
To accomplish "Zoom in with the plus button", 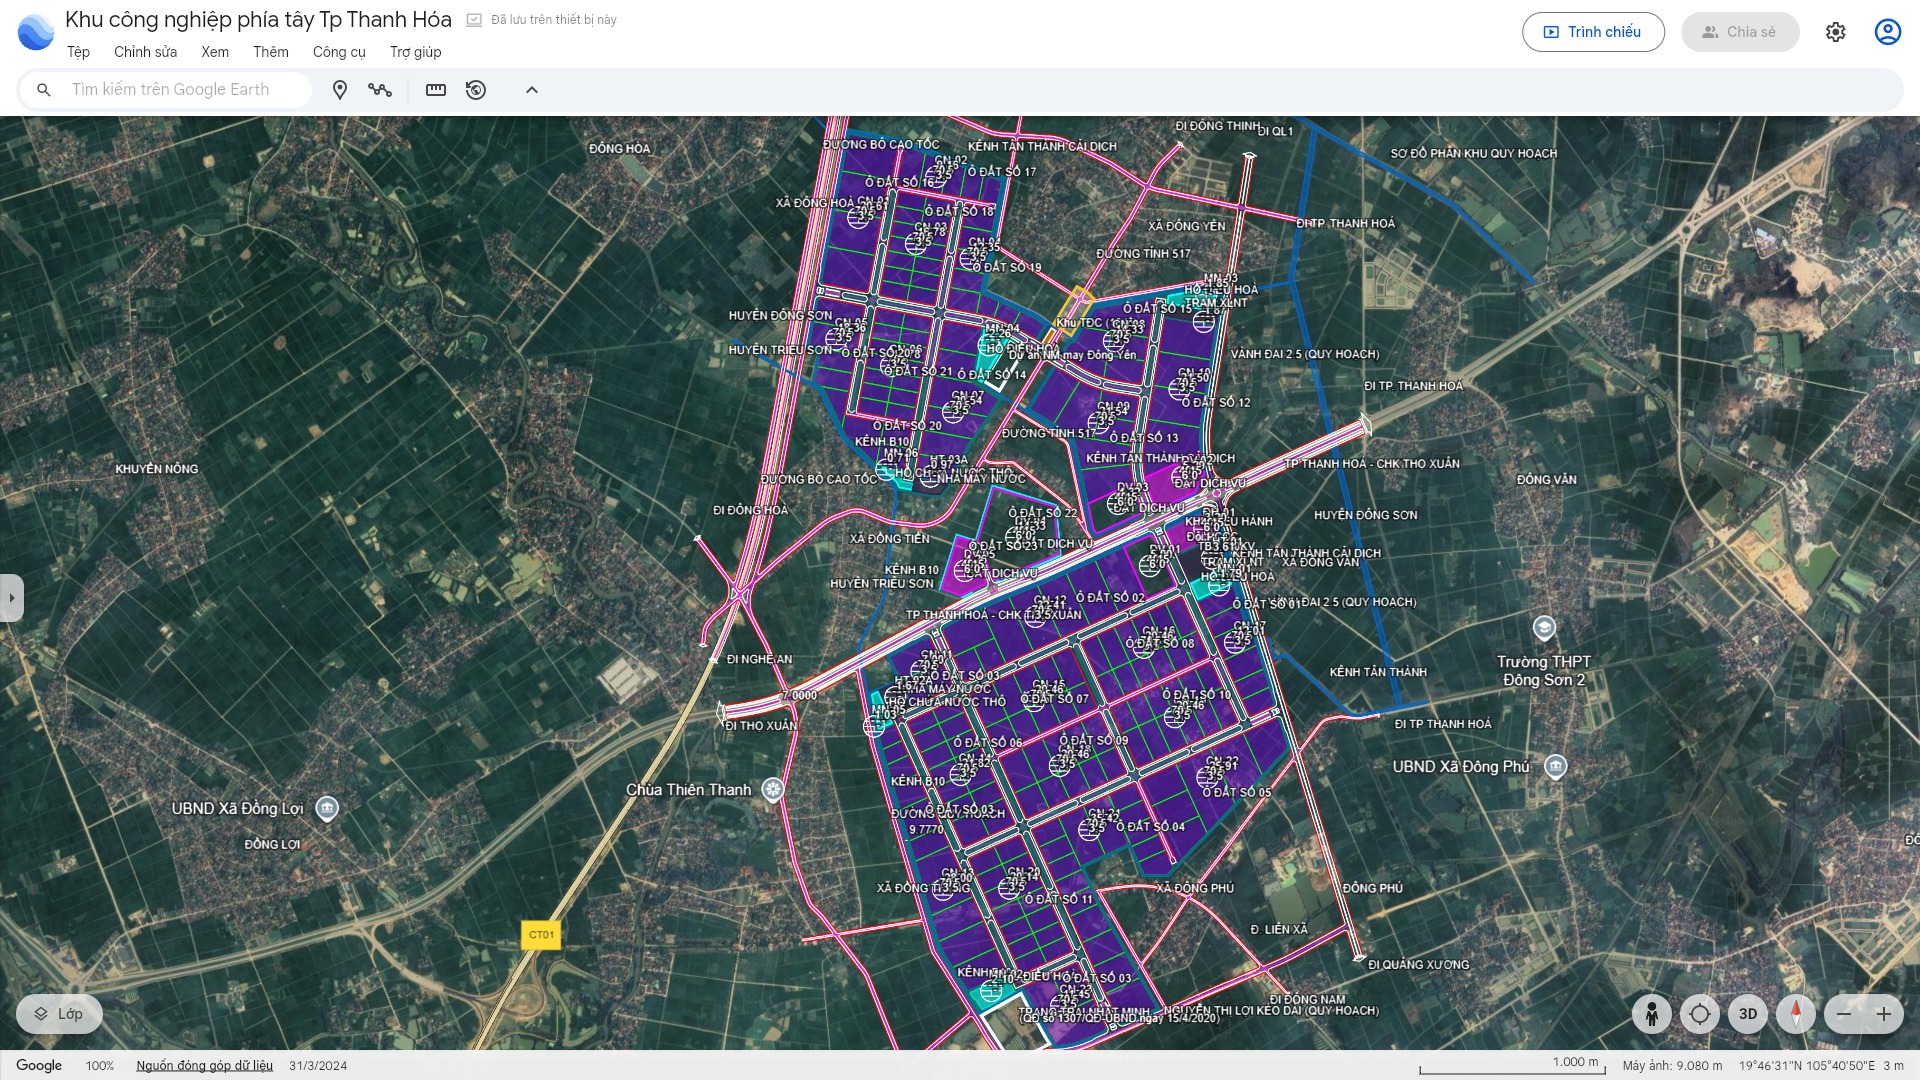I will pos(1884,1014).
